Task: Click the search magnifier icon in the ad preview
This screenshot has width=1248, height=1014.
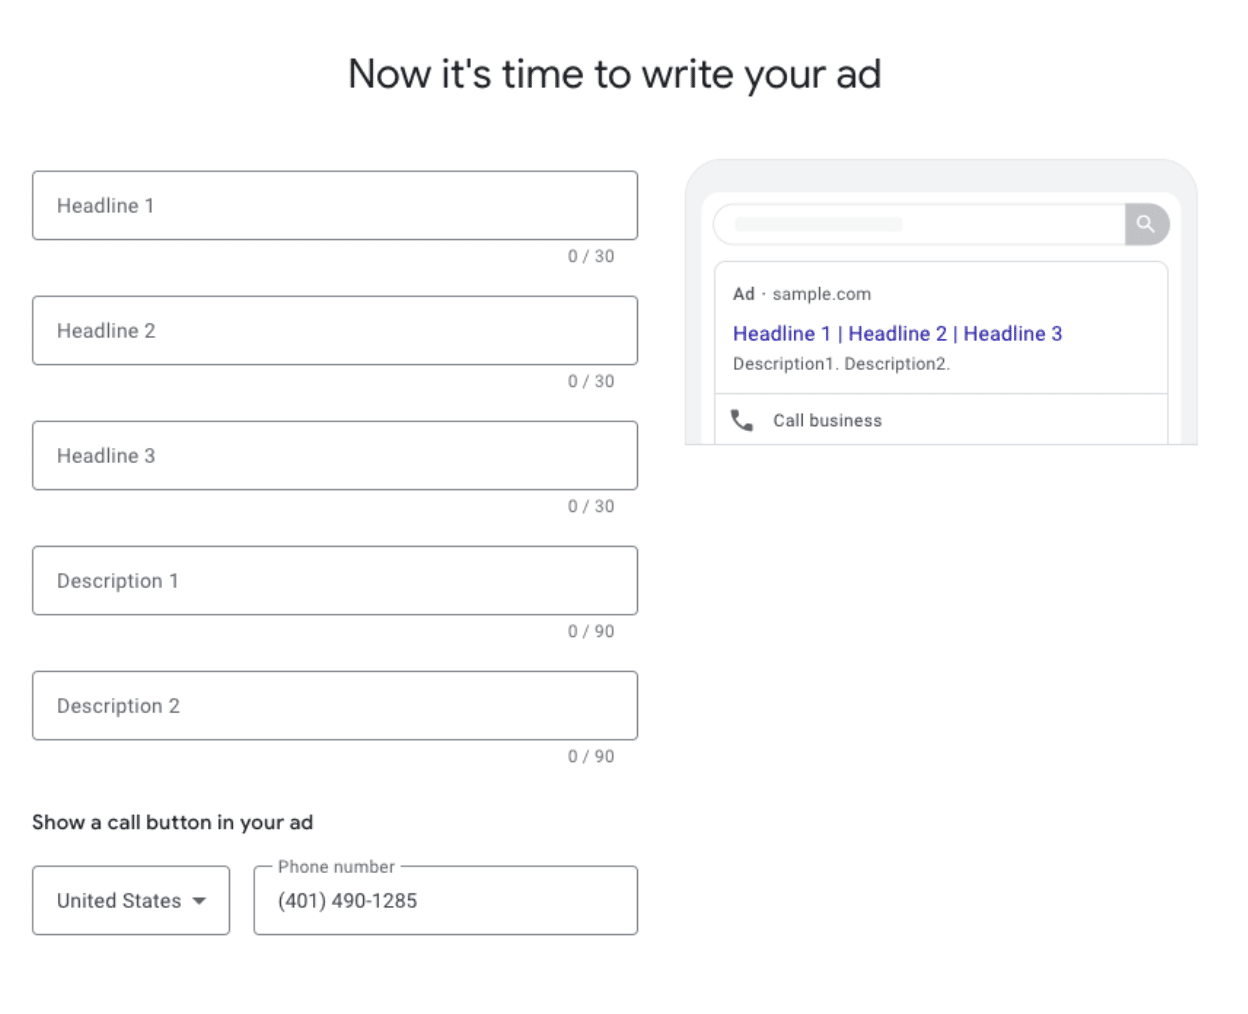Action: pos(1146,224)
